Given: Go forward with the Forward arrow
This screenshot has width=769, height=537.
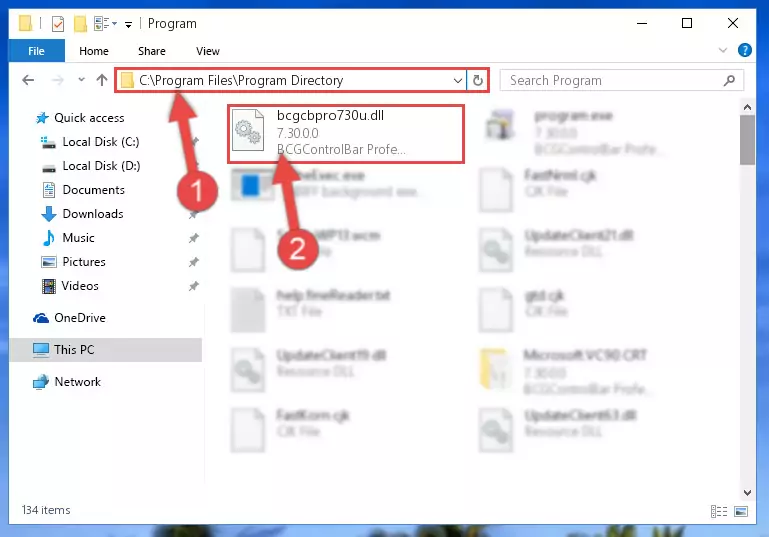Looking at the screenshot, I should coord(57,80).
